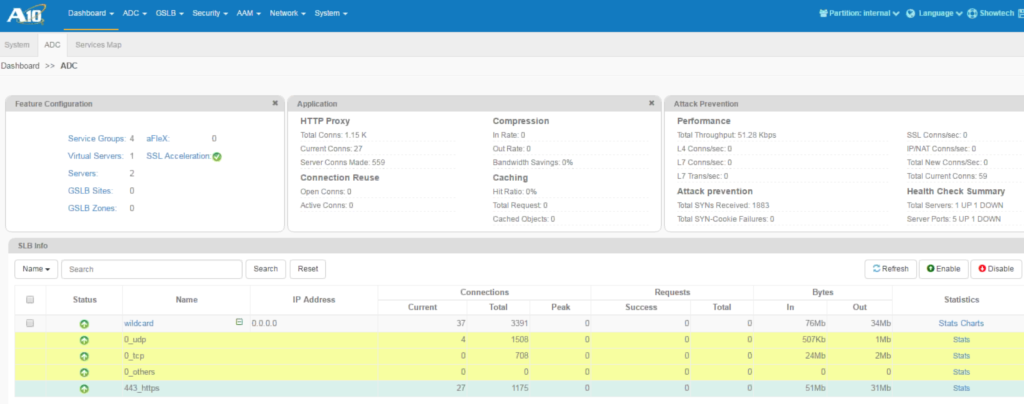Click the SSL Acceleration green checkmark icon
The width and height of the screenshot is (1024, 404).
(217, 156)
